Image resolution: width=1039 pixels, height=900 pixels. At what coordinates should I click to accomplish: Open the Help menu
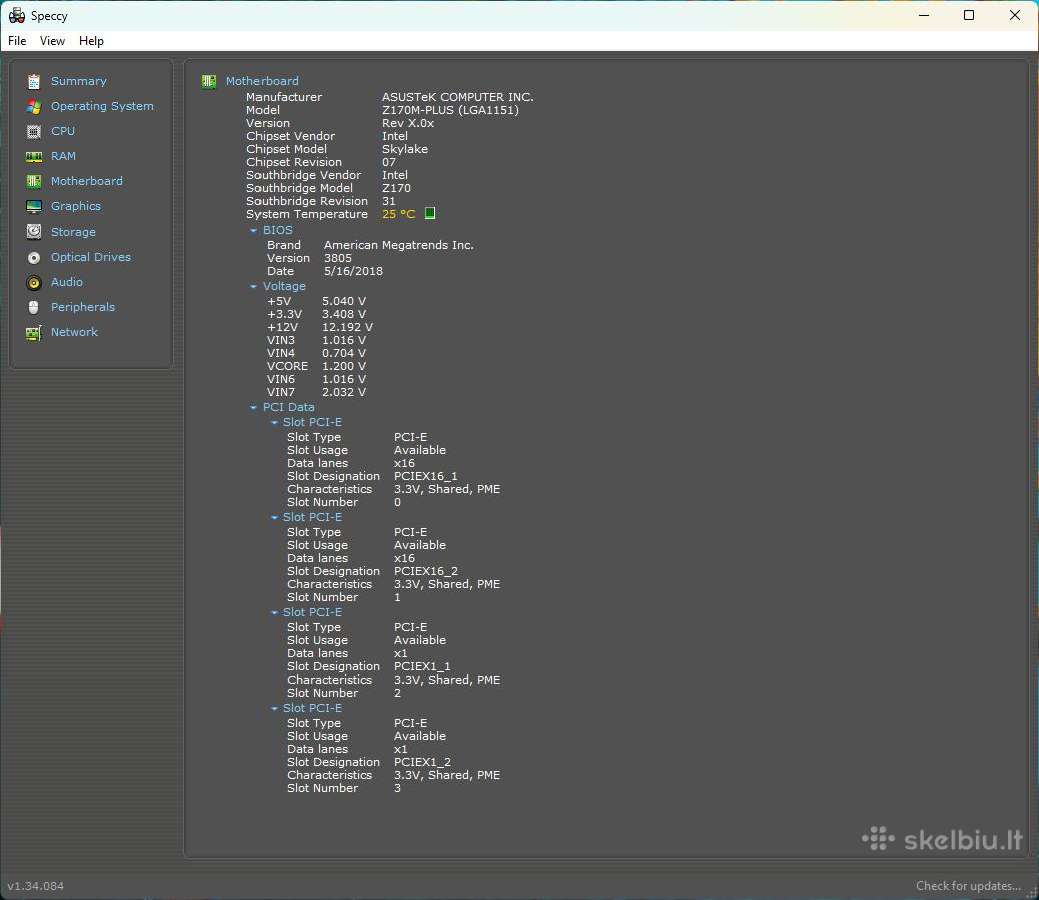click(91, 41)
